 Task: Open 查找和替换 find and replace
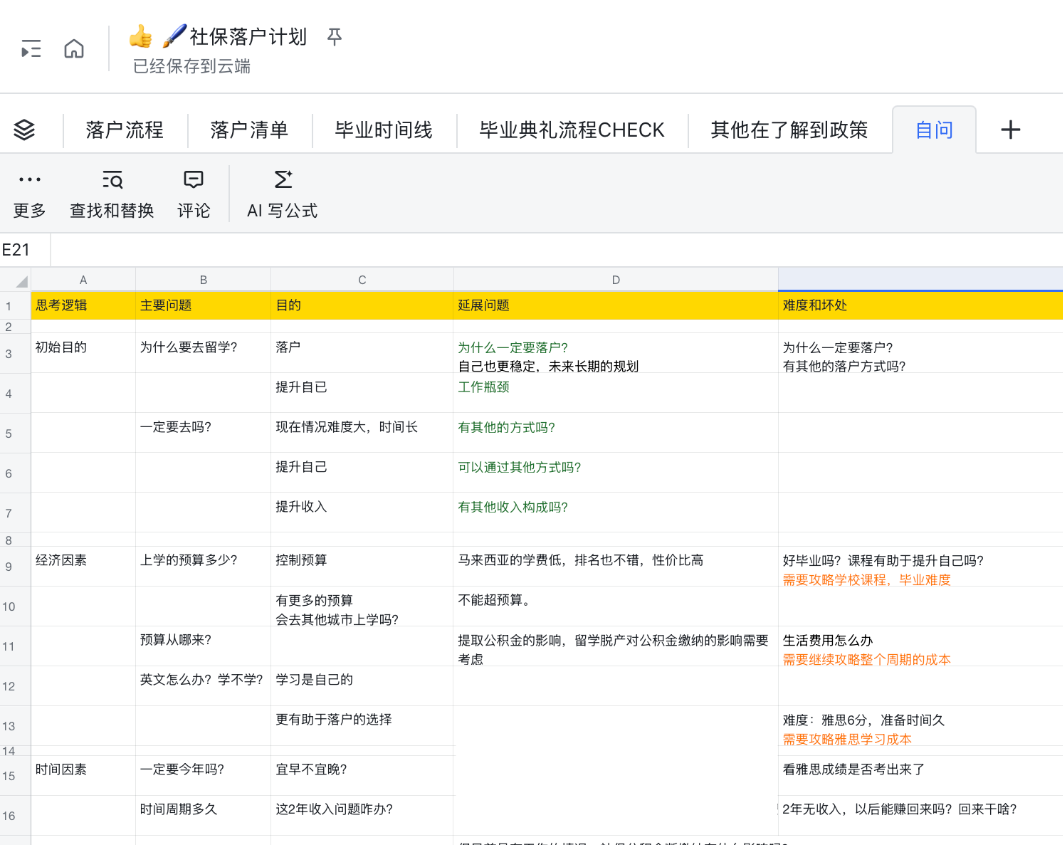(112, 194)
